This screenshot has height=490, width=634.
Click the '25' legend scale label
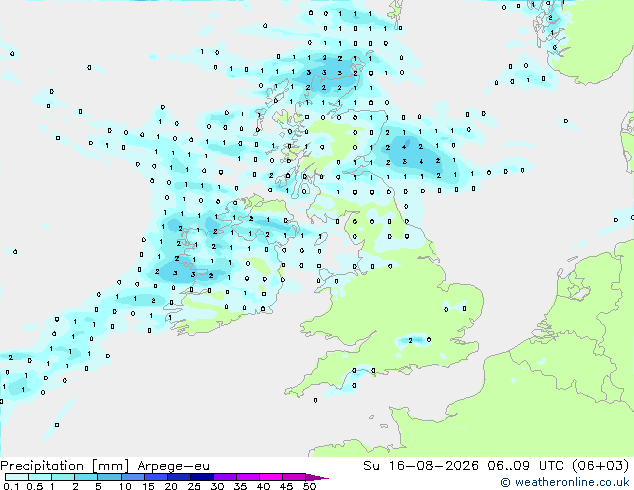(x=194, y=486)
